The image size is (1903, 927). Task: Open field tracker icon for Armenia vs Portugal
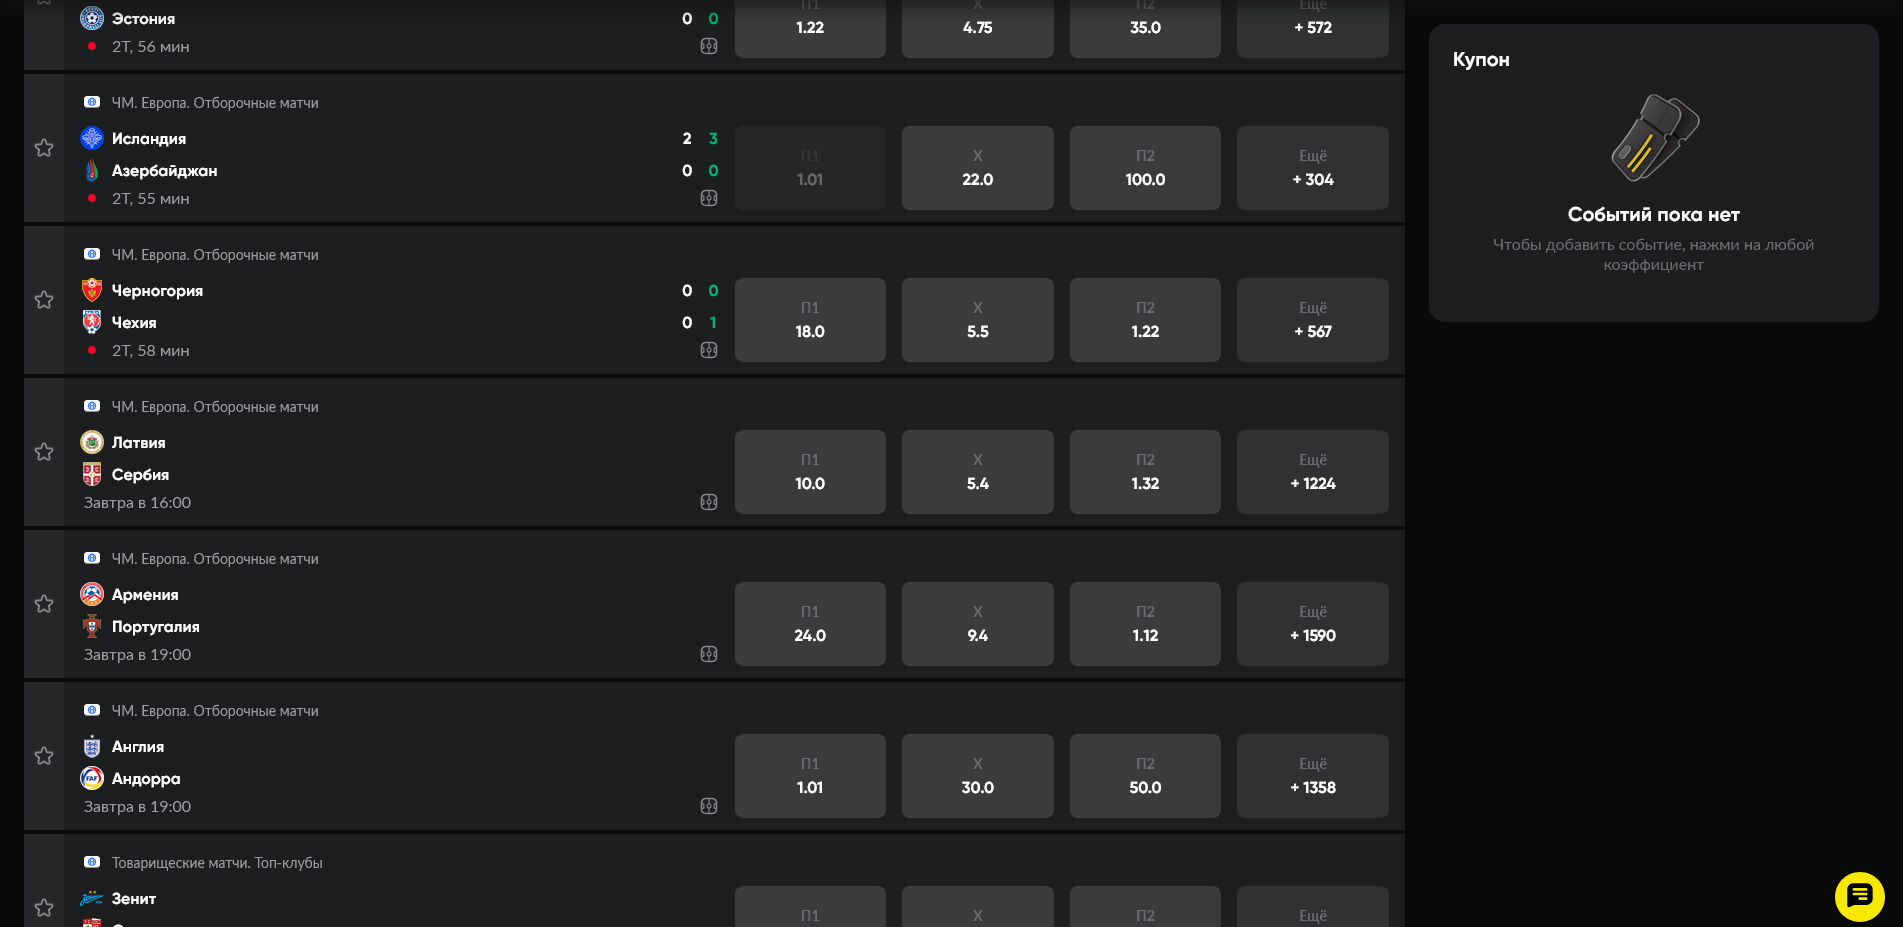pyautogui.click(x=709, y=654)
